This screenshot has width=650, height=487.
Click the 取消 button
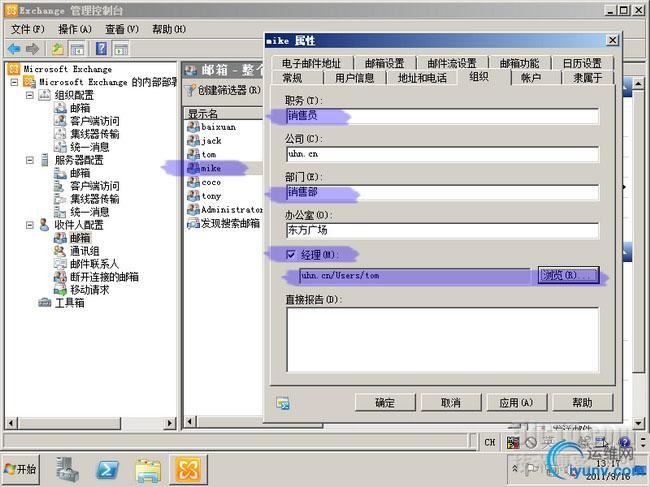coord(451,402)
